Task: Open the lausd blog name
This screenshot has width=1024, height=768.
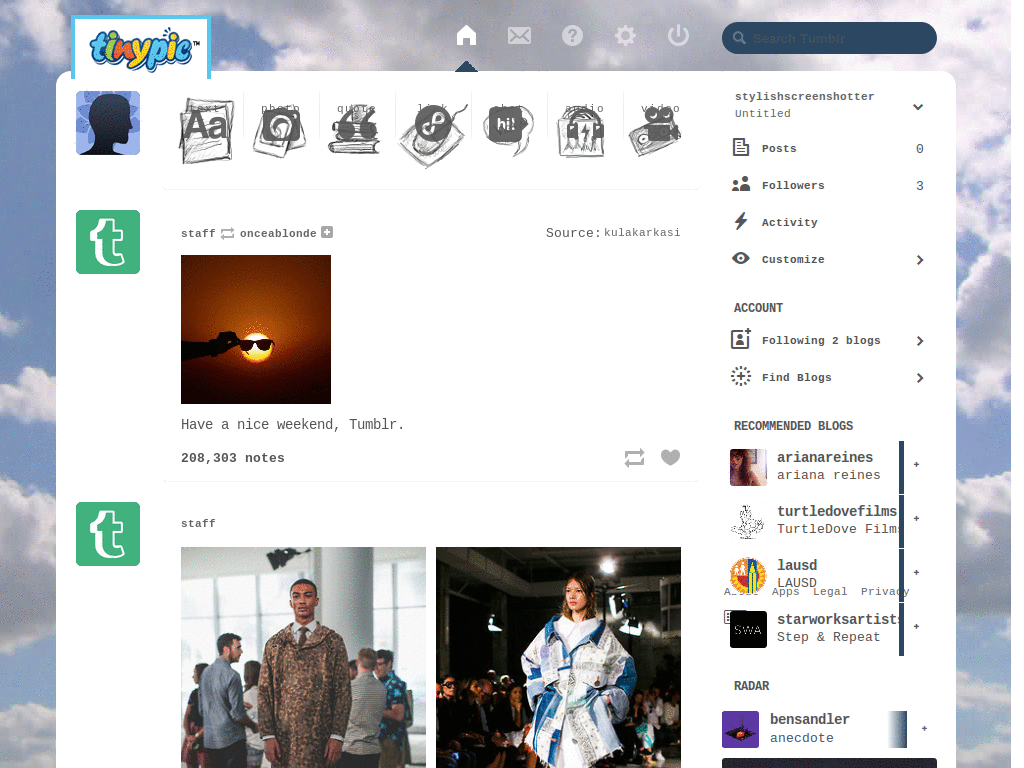Action: click(x=797, y=565)
